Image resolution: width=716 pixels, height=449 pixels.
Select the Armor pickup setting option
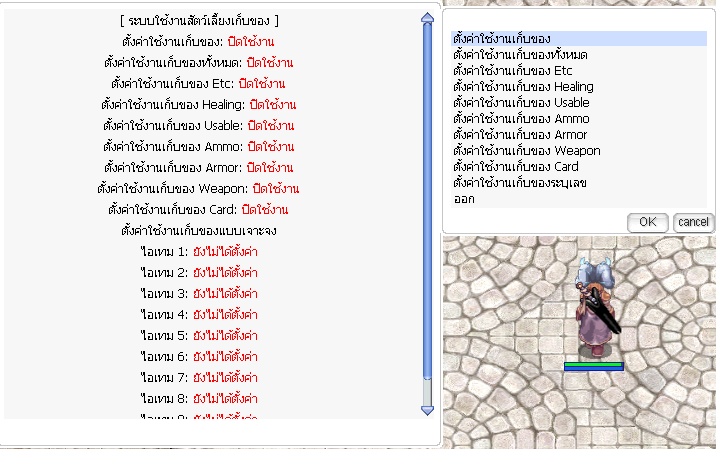pos(520,135)
